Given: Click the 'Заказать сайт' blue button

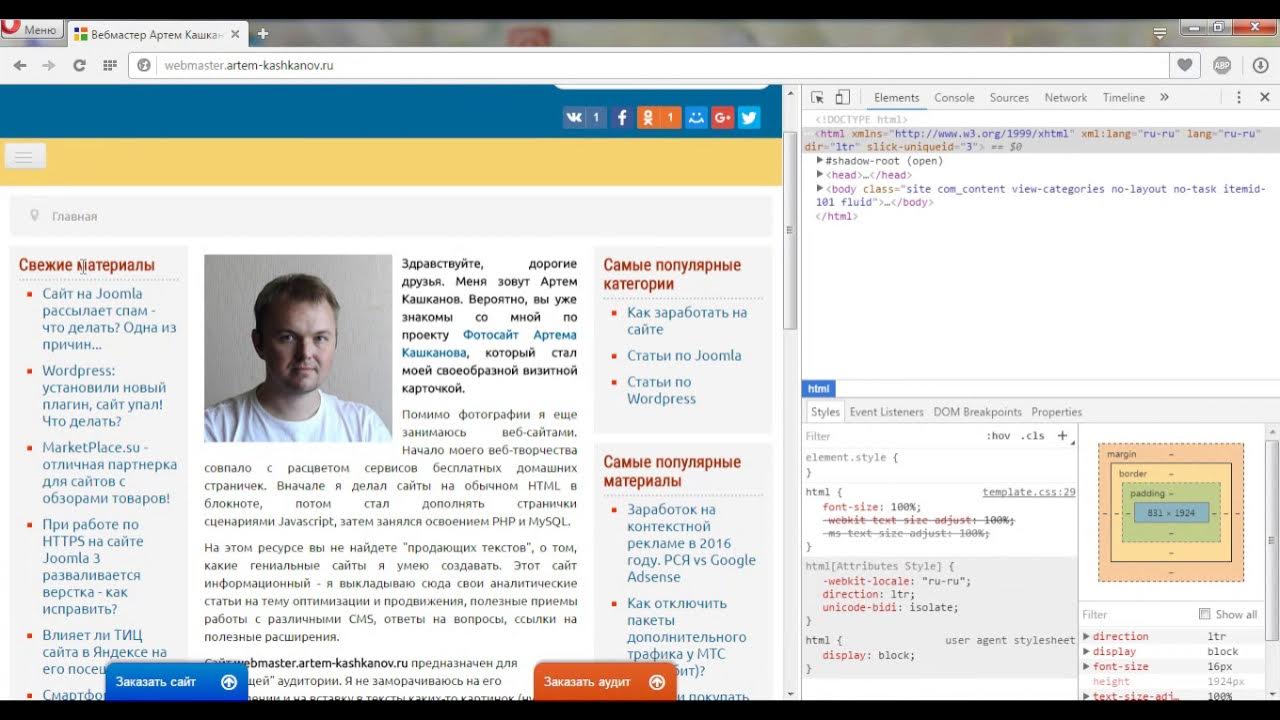Looking at the screenshot, I should pos(176,682).
